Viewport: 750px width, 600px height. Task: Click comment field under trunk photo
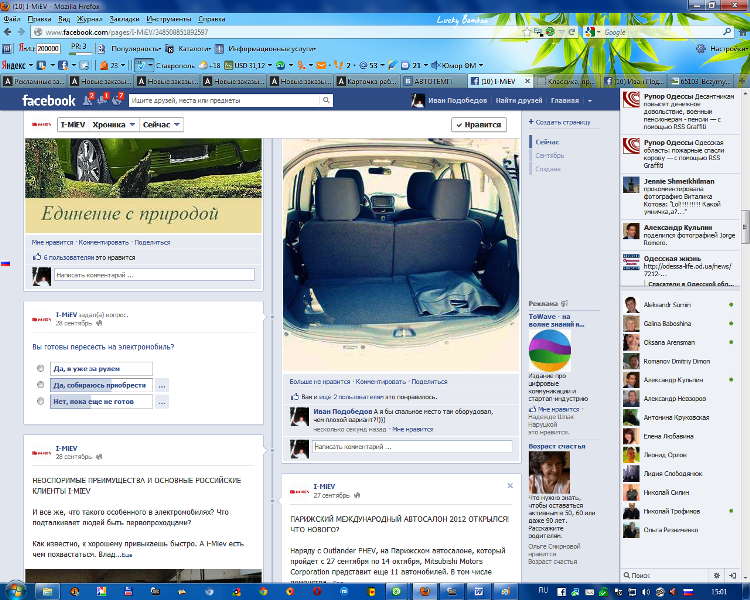[x=412, y=446]
